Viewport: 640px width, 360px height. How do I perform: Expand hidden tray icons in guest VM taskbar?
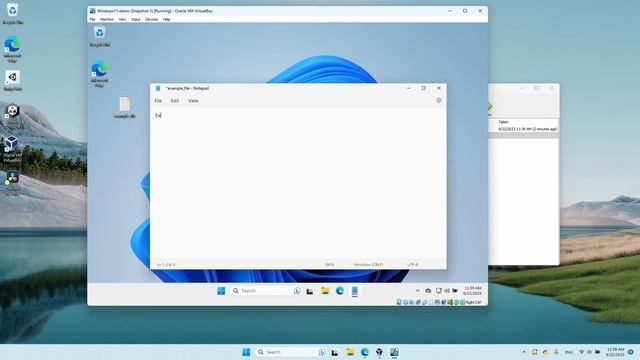pos(418,291)
